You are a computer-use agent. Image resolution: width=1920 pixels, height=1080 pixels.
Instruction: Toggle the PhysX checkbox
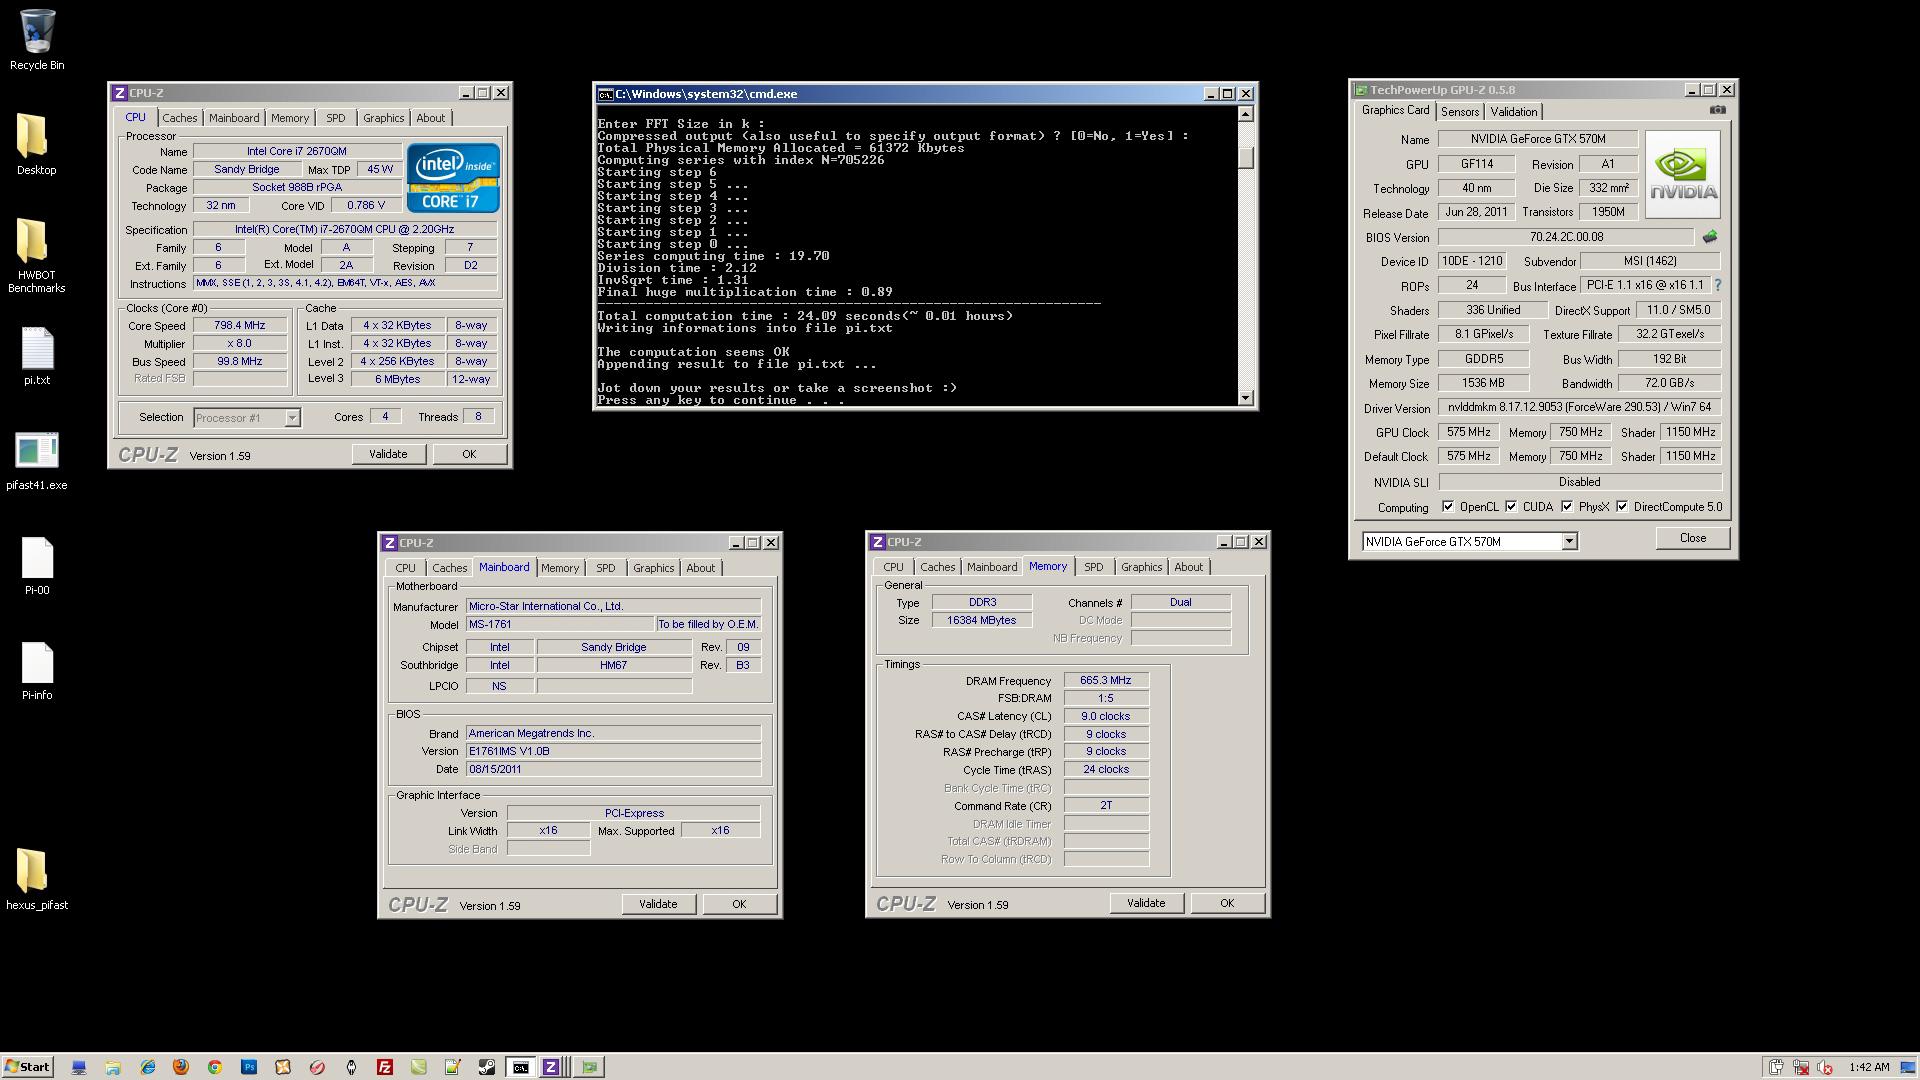[1567, 507]
